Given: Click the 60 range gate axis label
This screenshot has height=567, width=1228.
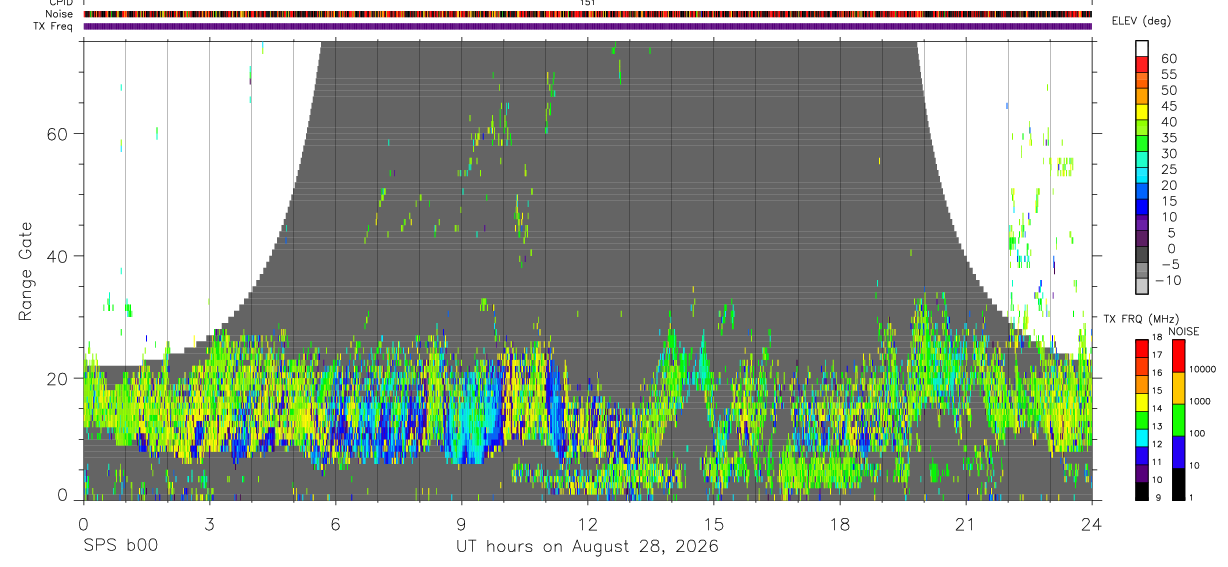Looking at the screenshot, I should [57, 133].
